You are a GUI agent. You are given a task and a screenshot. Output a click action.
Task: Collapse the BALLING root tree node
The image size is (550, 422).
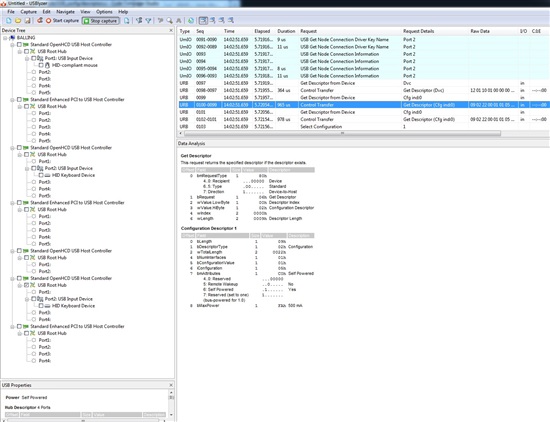[5, 38]
